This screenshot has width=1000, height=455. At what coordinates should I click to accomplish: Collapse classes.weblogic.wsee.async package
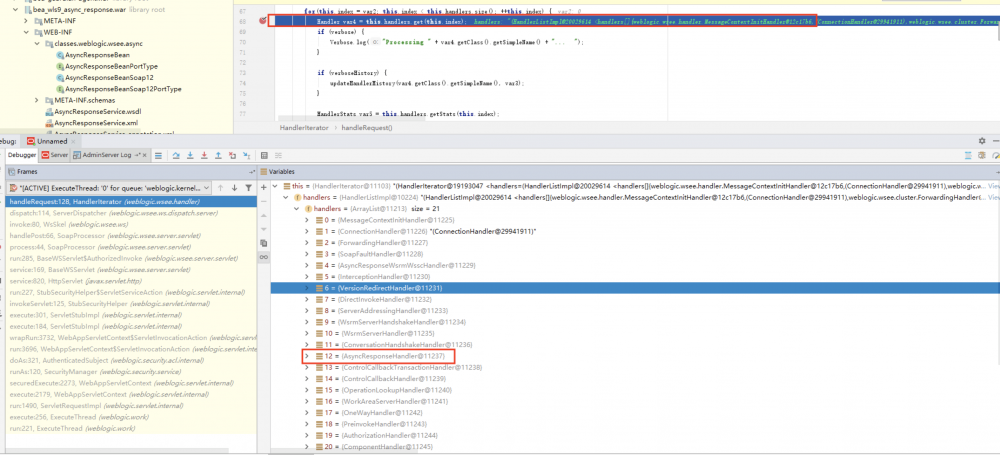click(x=38, y=43)
